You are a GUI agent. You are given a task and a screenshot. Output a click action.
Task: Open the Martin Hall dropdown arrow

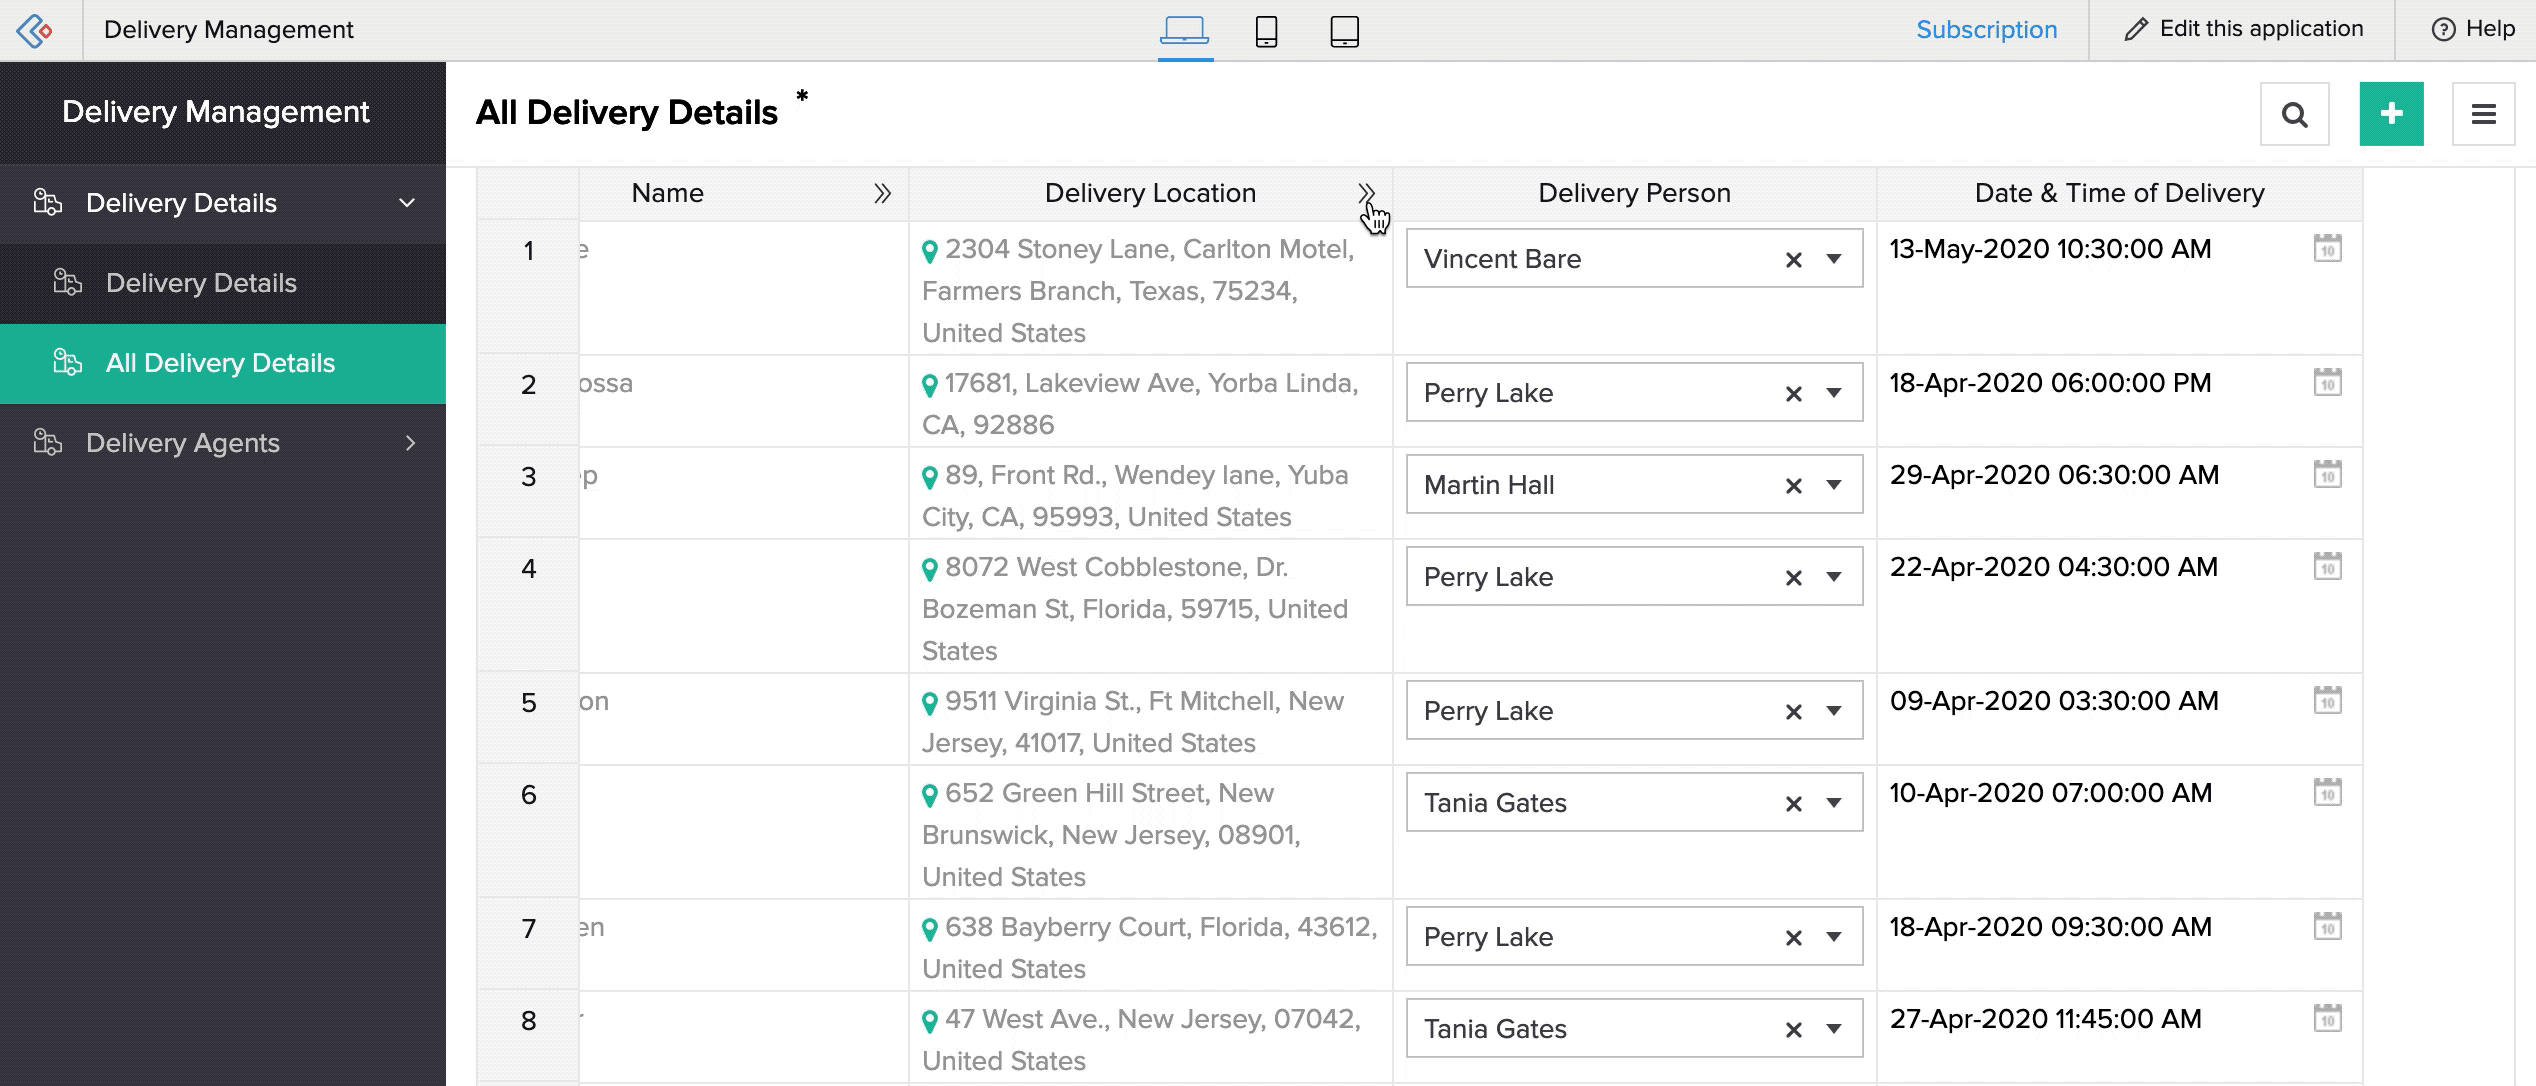coord(1834,485)
